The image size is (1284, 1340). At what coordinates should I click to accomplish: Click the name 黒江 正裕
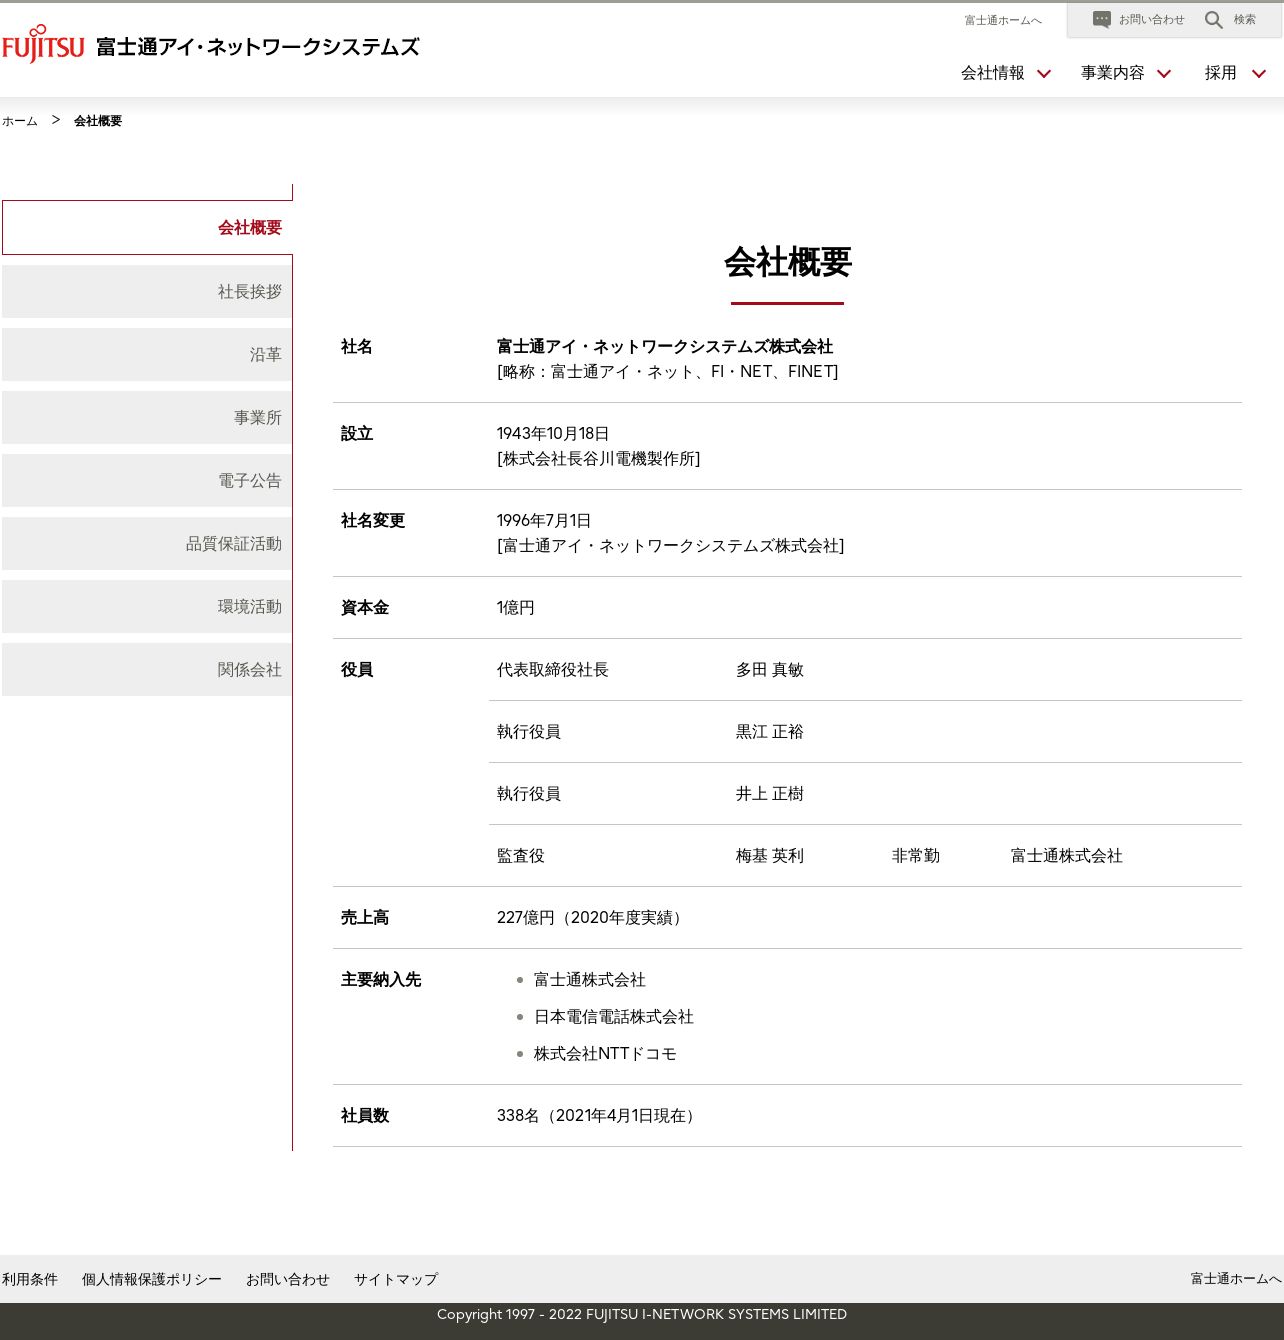pos(770,732)
